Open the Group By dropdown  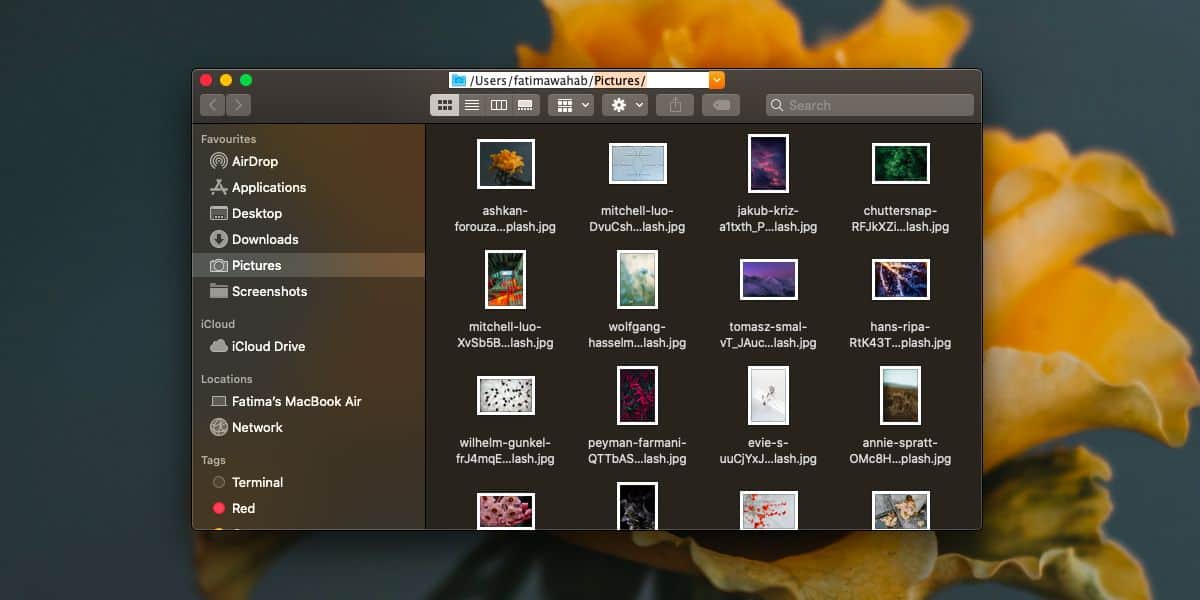(x=571, y=104)
